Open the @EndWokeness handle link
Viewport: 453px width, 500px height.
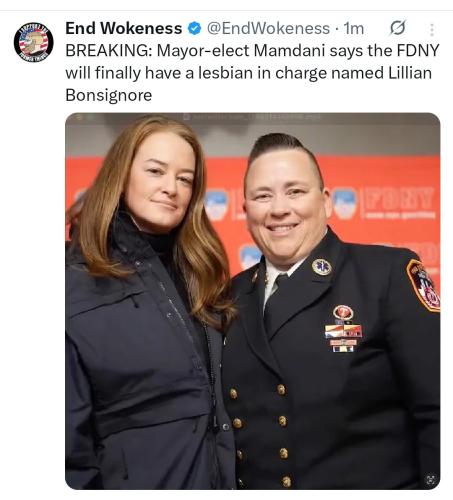tap(268, 28)
